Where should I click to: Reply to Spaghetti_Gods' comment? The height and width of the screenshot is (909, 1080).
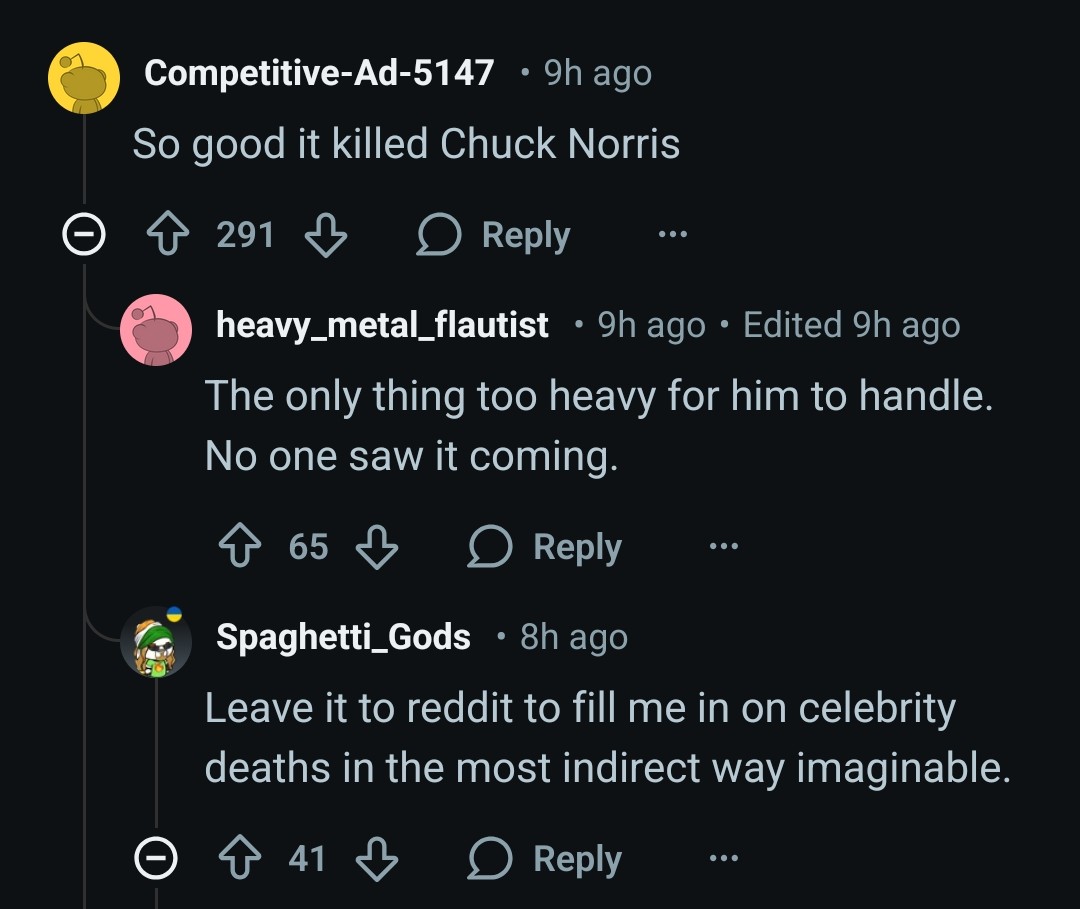(546, 859)
